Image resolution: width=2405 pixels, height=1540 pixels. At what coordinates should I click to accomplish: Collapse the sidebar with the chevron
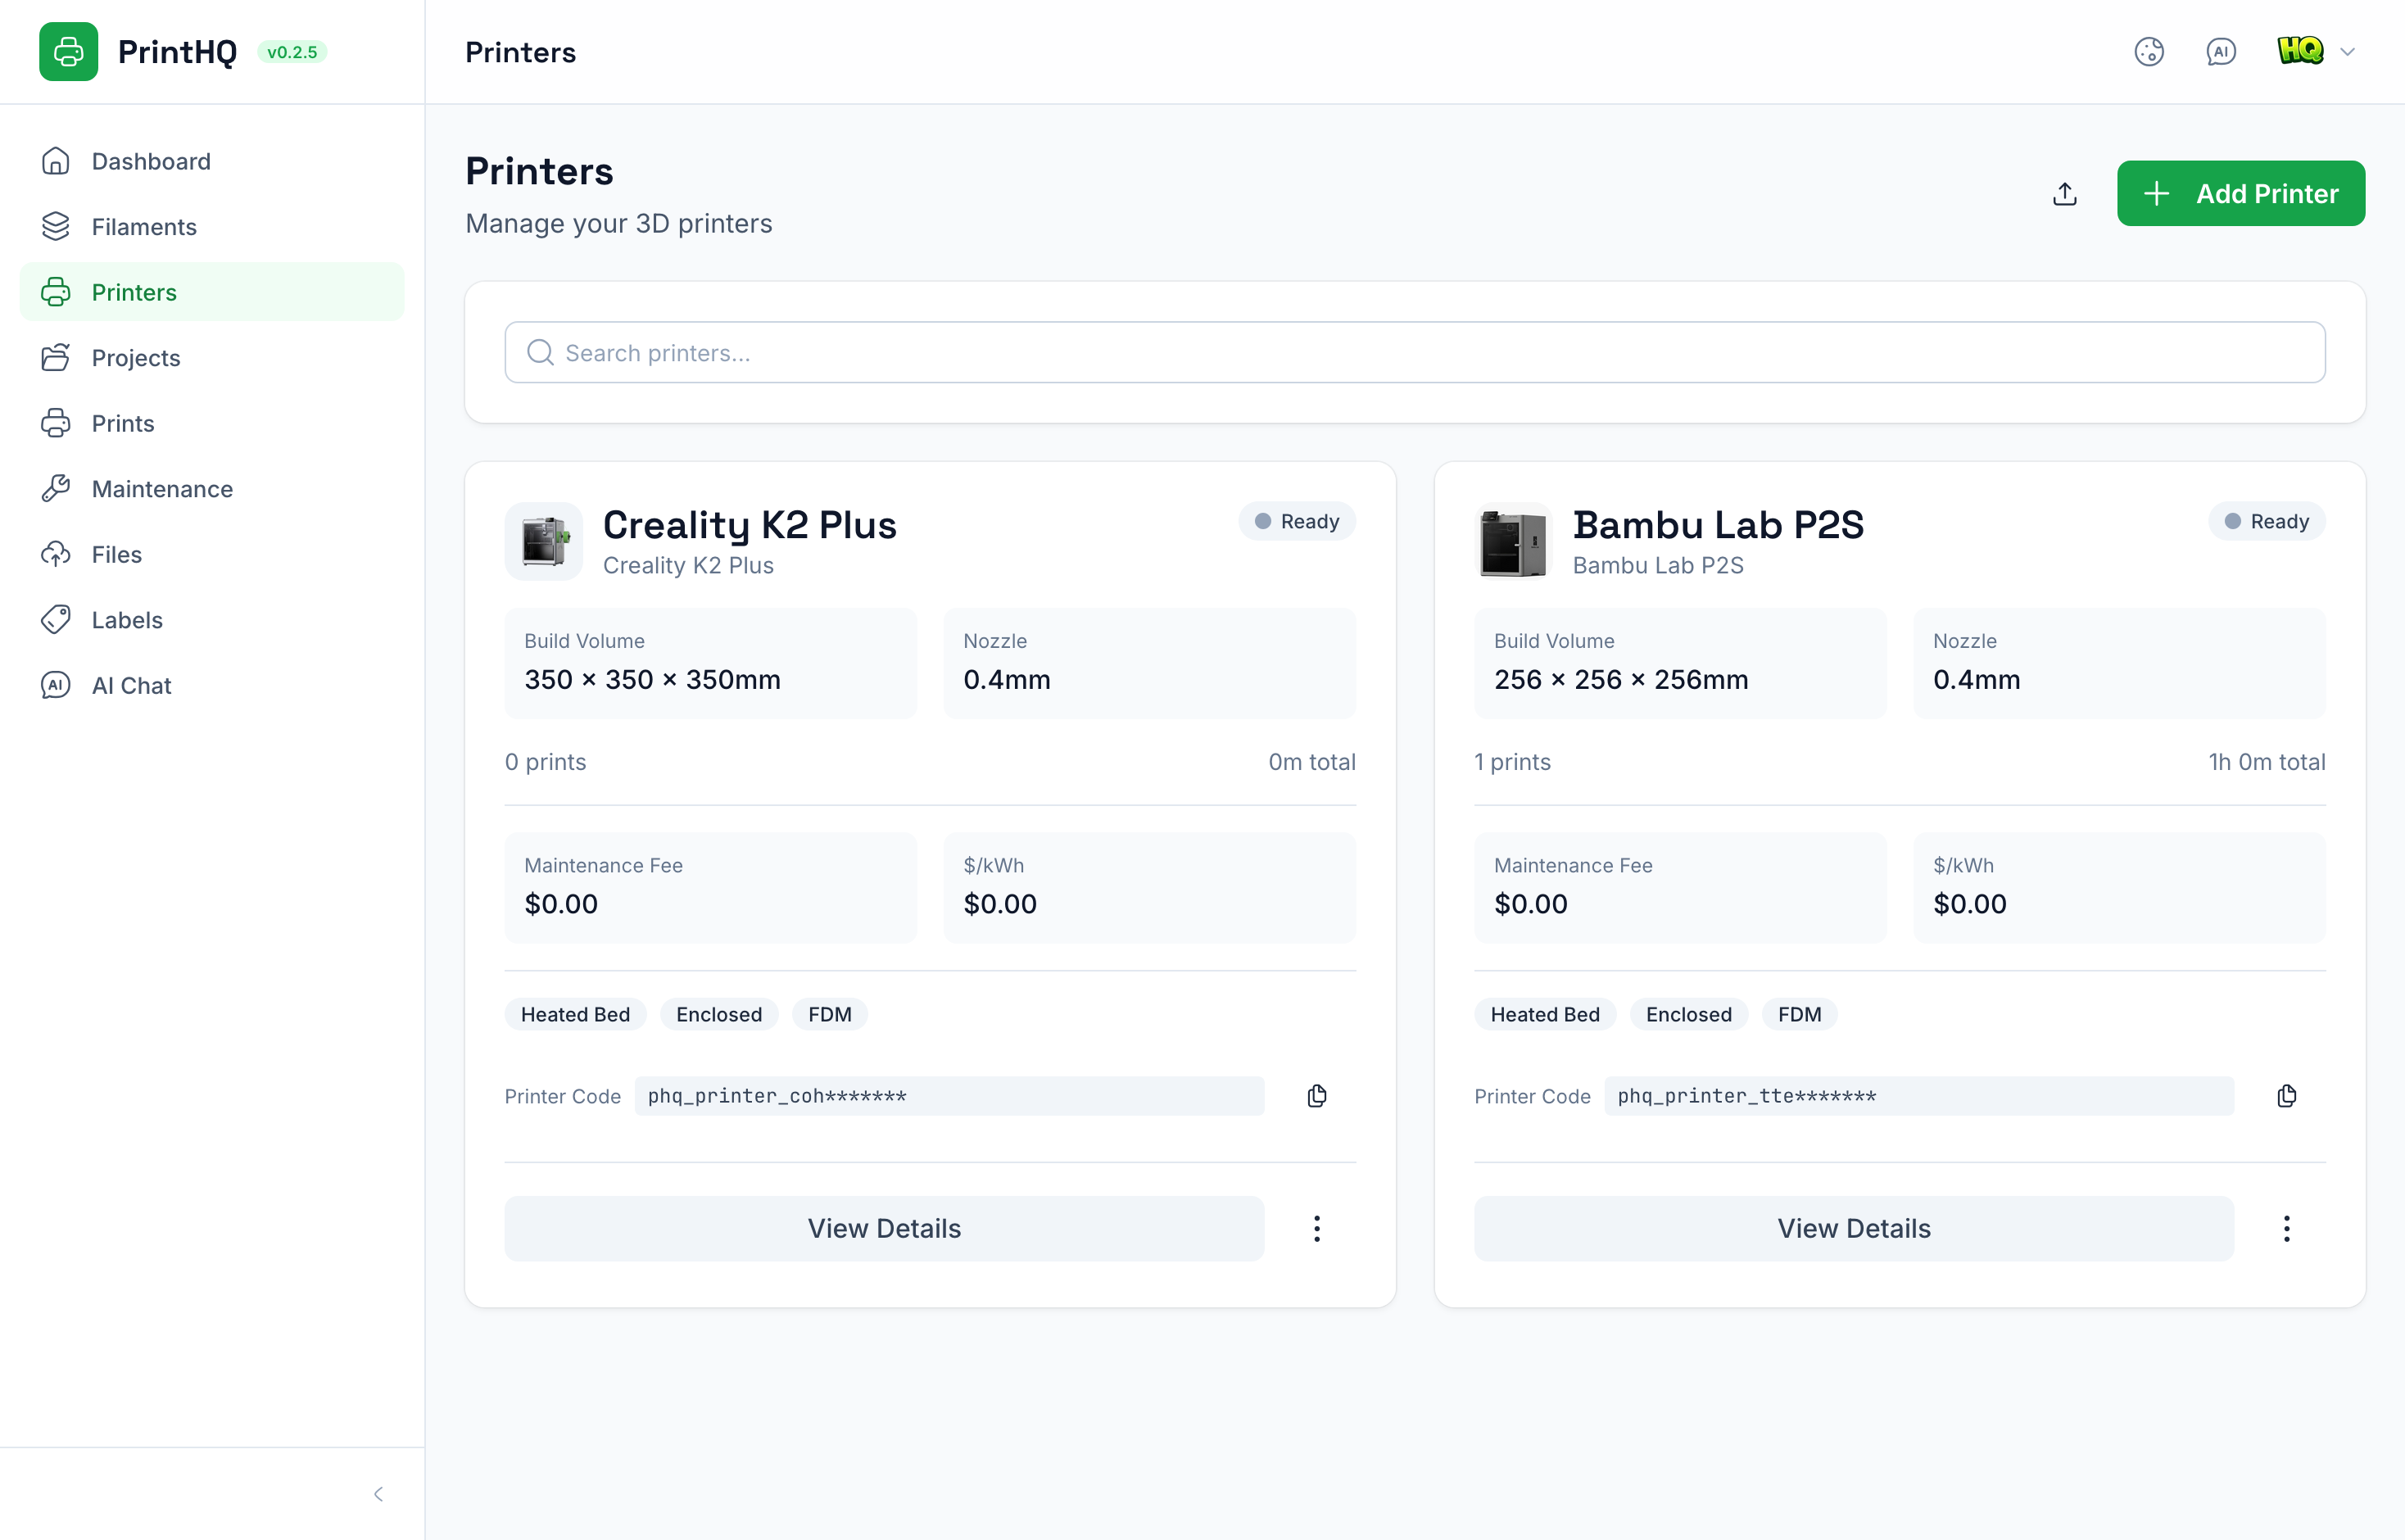pyautogui.click(x=378, y=1493)
